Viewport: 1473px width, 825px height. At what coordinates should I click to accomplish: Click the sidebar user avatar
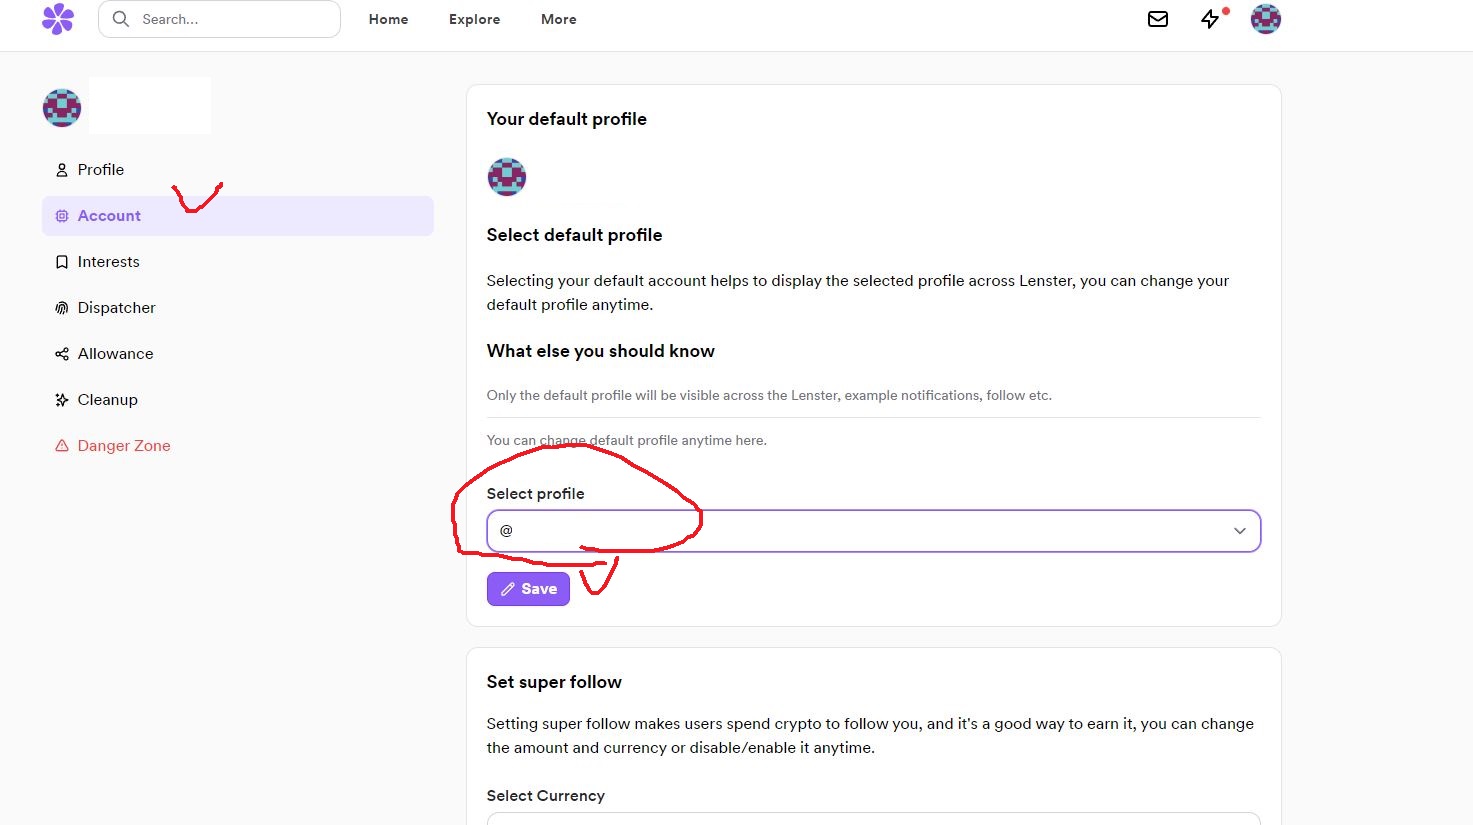tap(62, 107)
